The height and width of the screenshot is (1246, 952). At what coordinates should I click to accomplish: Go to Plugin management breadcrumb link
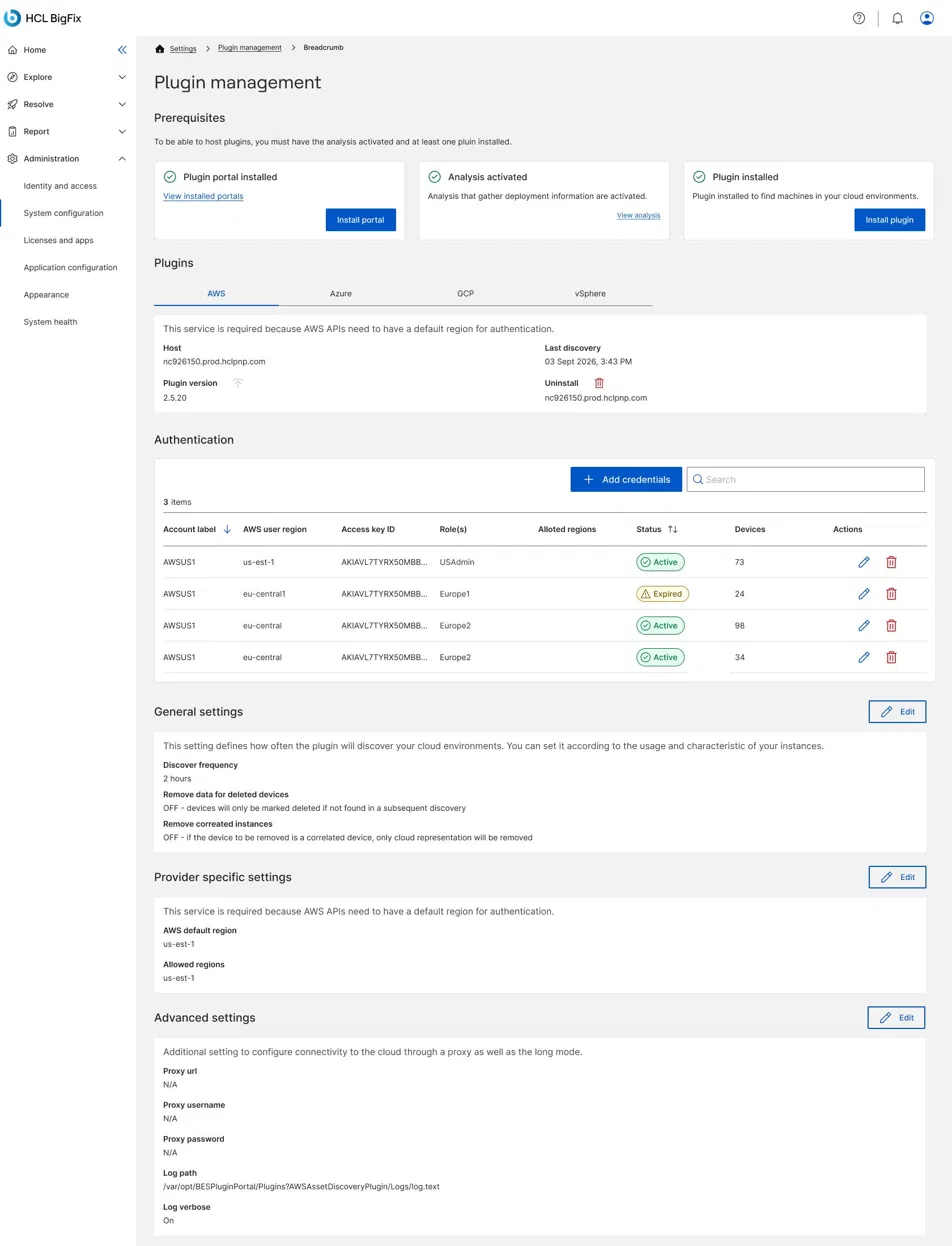250,48
